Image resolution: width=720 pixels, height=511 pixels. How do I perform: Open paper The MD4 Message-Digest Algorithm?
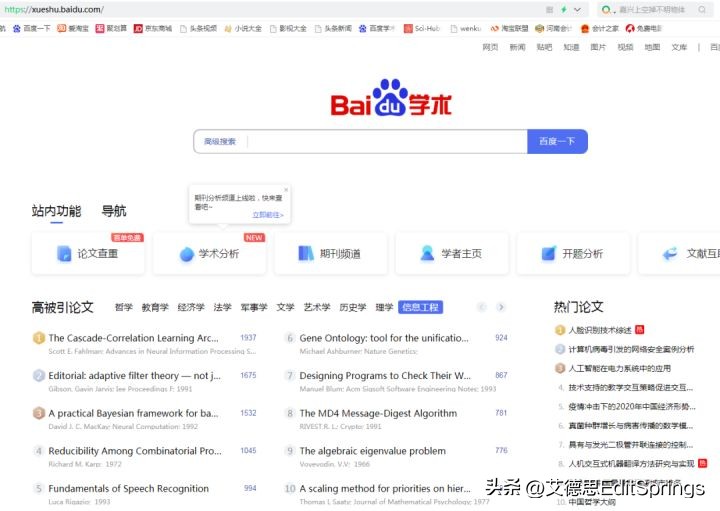click(378, 413)
